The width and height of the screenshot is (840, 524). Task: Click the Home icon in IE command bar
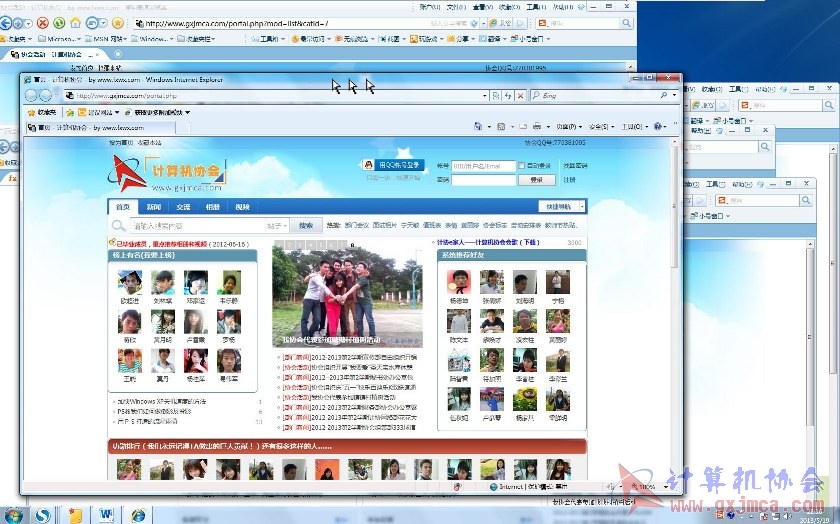tap(477, 126)
